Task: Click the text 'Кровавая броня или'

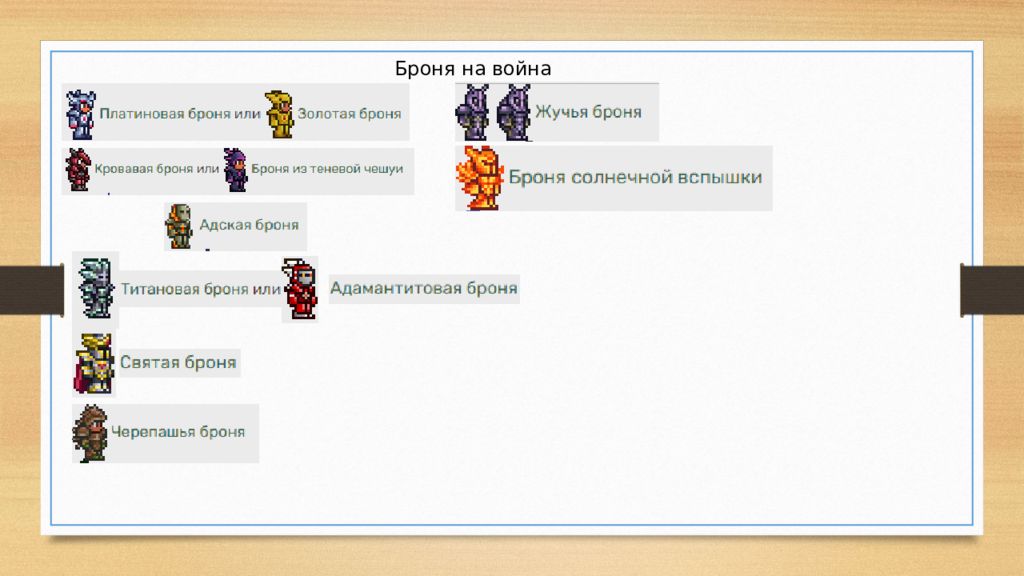Action: pyautogui.click(x=157, y=168)
